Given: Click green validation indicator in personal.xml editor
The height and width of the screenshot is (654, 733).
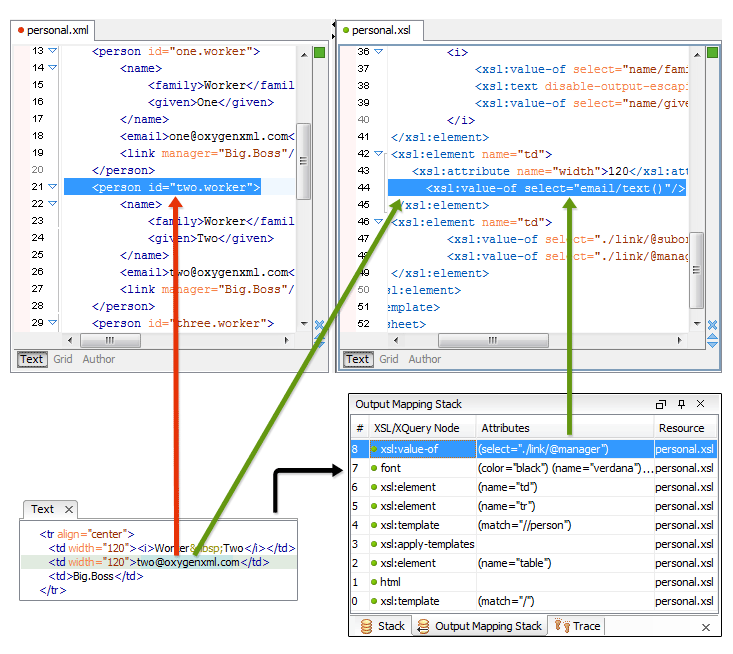Looking at the screenshot, I should coord(319,52).
